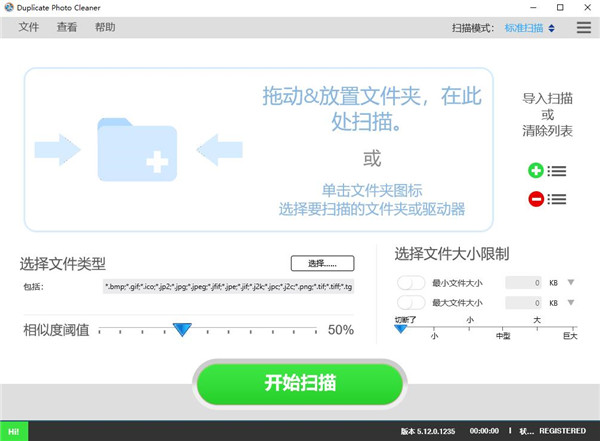
Task: Click the included file types field
Action: 228,286
